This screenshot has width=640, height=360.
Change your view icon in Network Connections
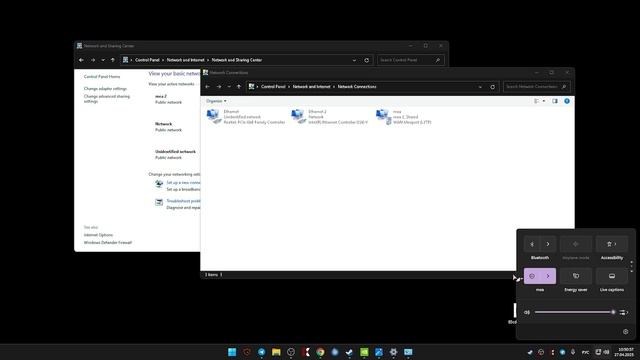pyautogui.click(x=536, y=101)
